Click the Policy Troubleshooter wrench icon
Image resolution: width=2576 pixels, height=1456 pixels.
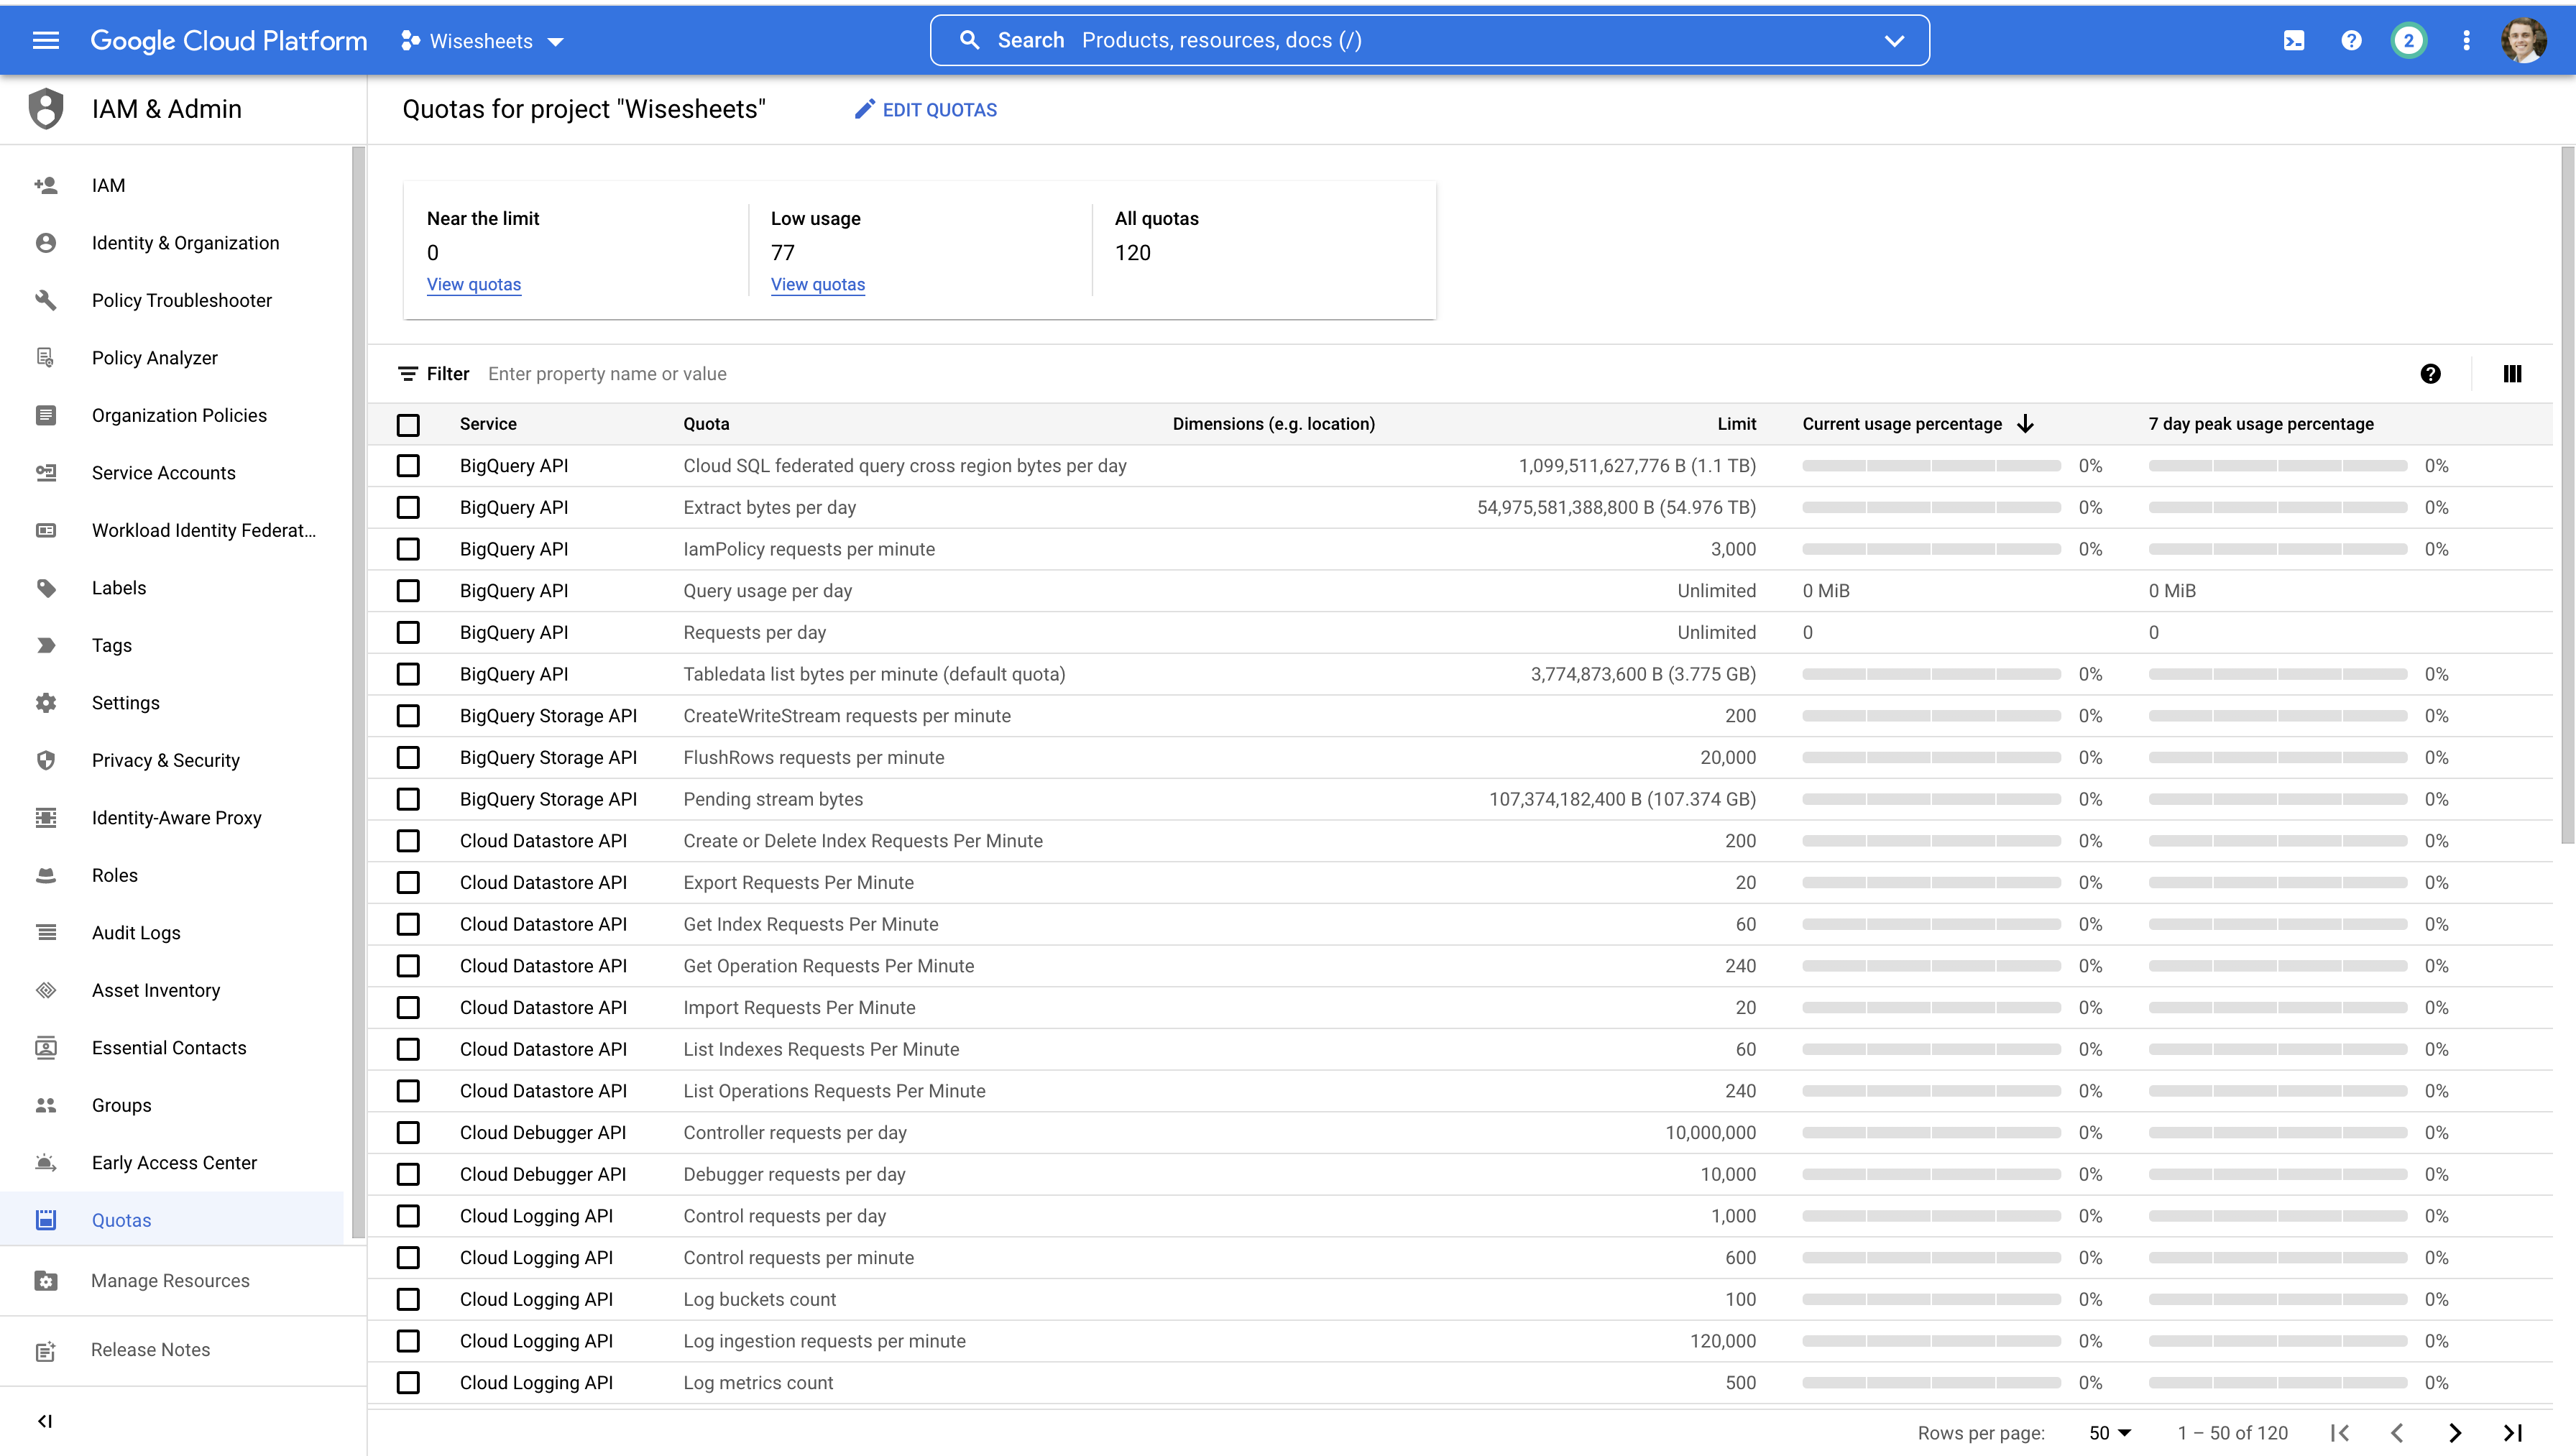[46, 300]
